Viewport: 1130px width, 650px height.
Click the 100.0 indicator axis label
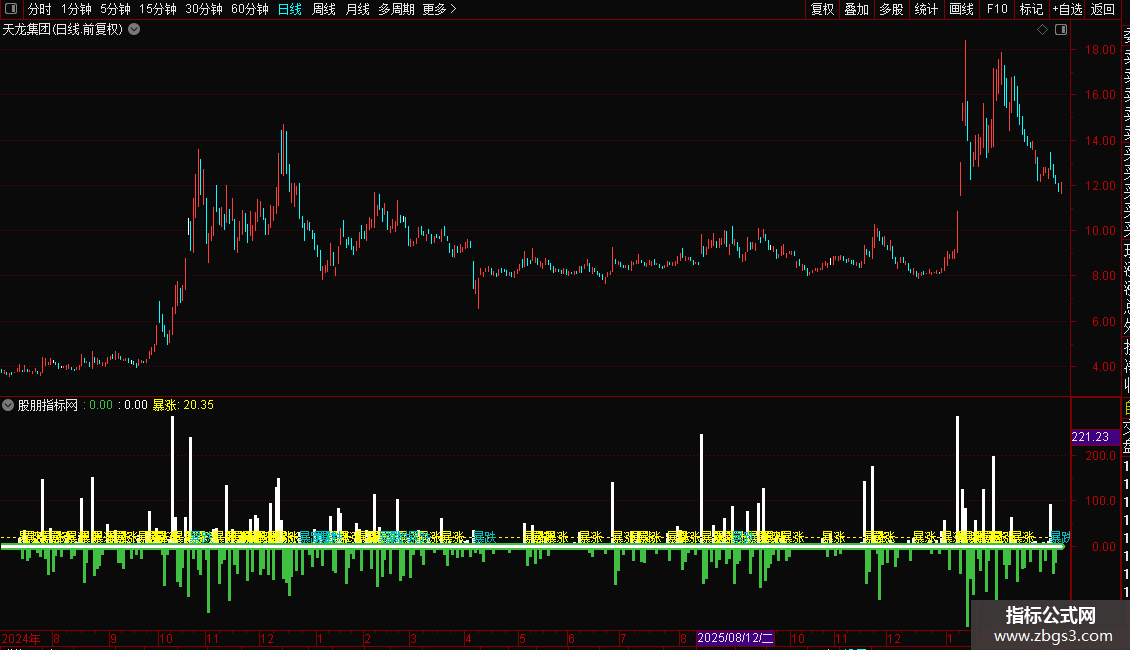click(x=1100, y=501)
